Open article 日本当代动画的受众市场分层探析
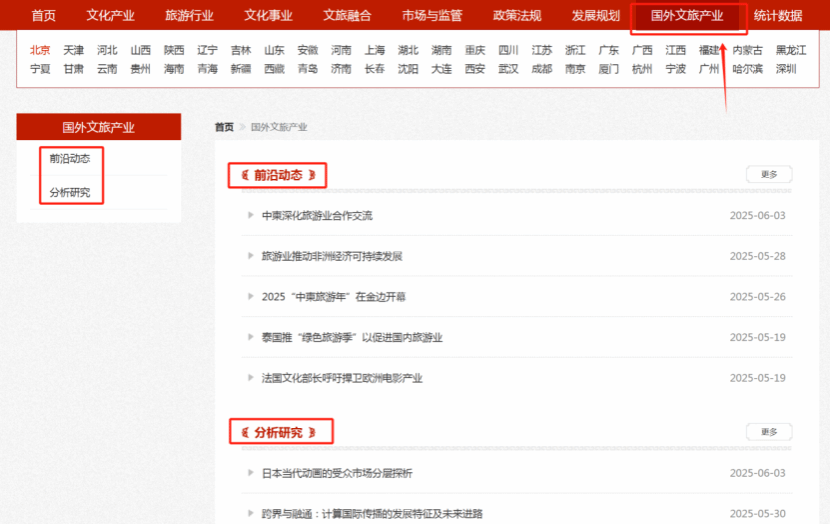This screenshot has width=830, height=524. point(336,473)
